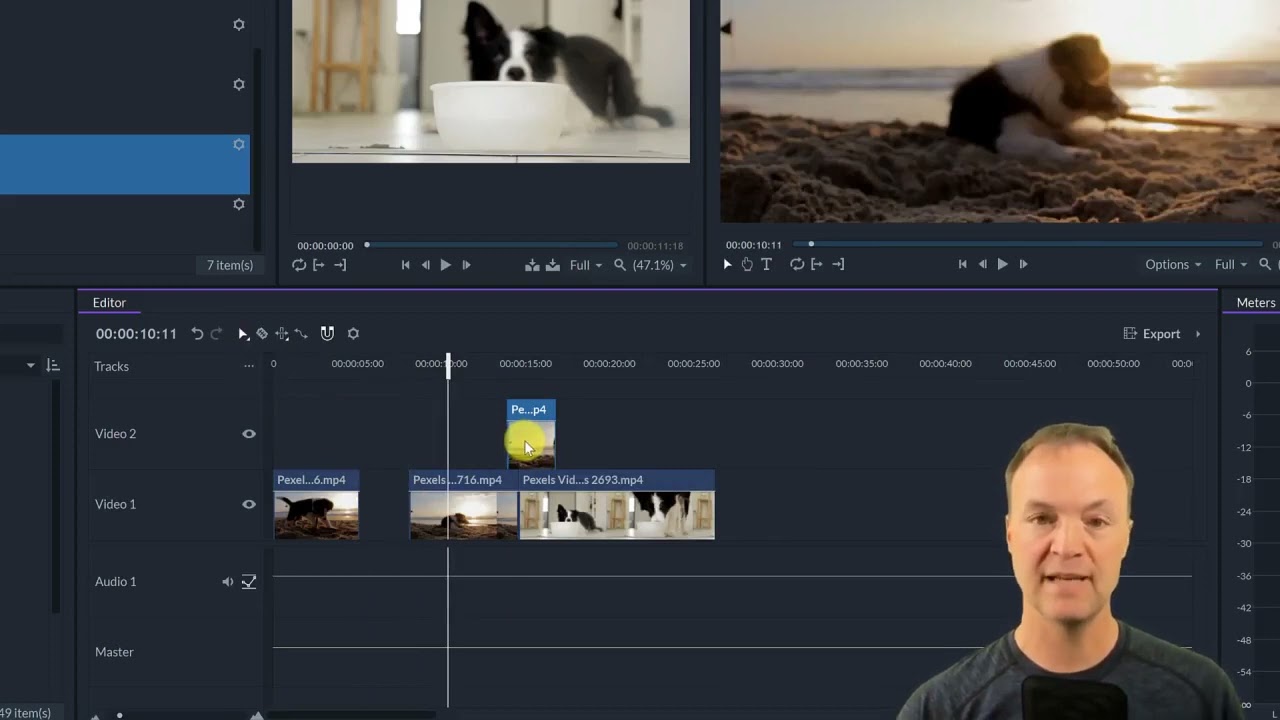The height and width of the screenshot is (720, 1280).
Task: Click the gear on the highlighted blue row
Action: click(x=239, y=144)
